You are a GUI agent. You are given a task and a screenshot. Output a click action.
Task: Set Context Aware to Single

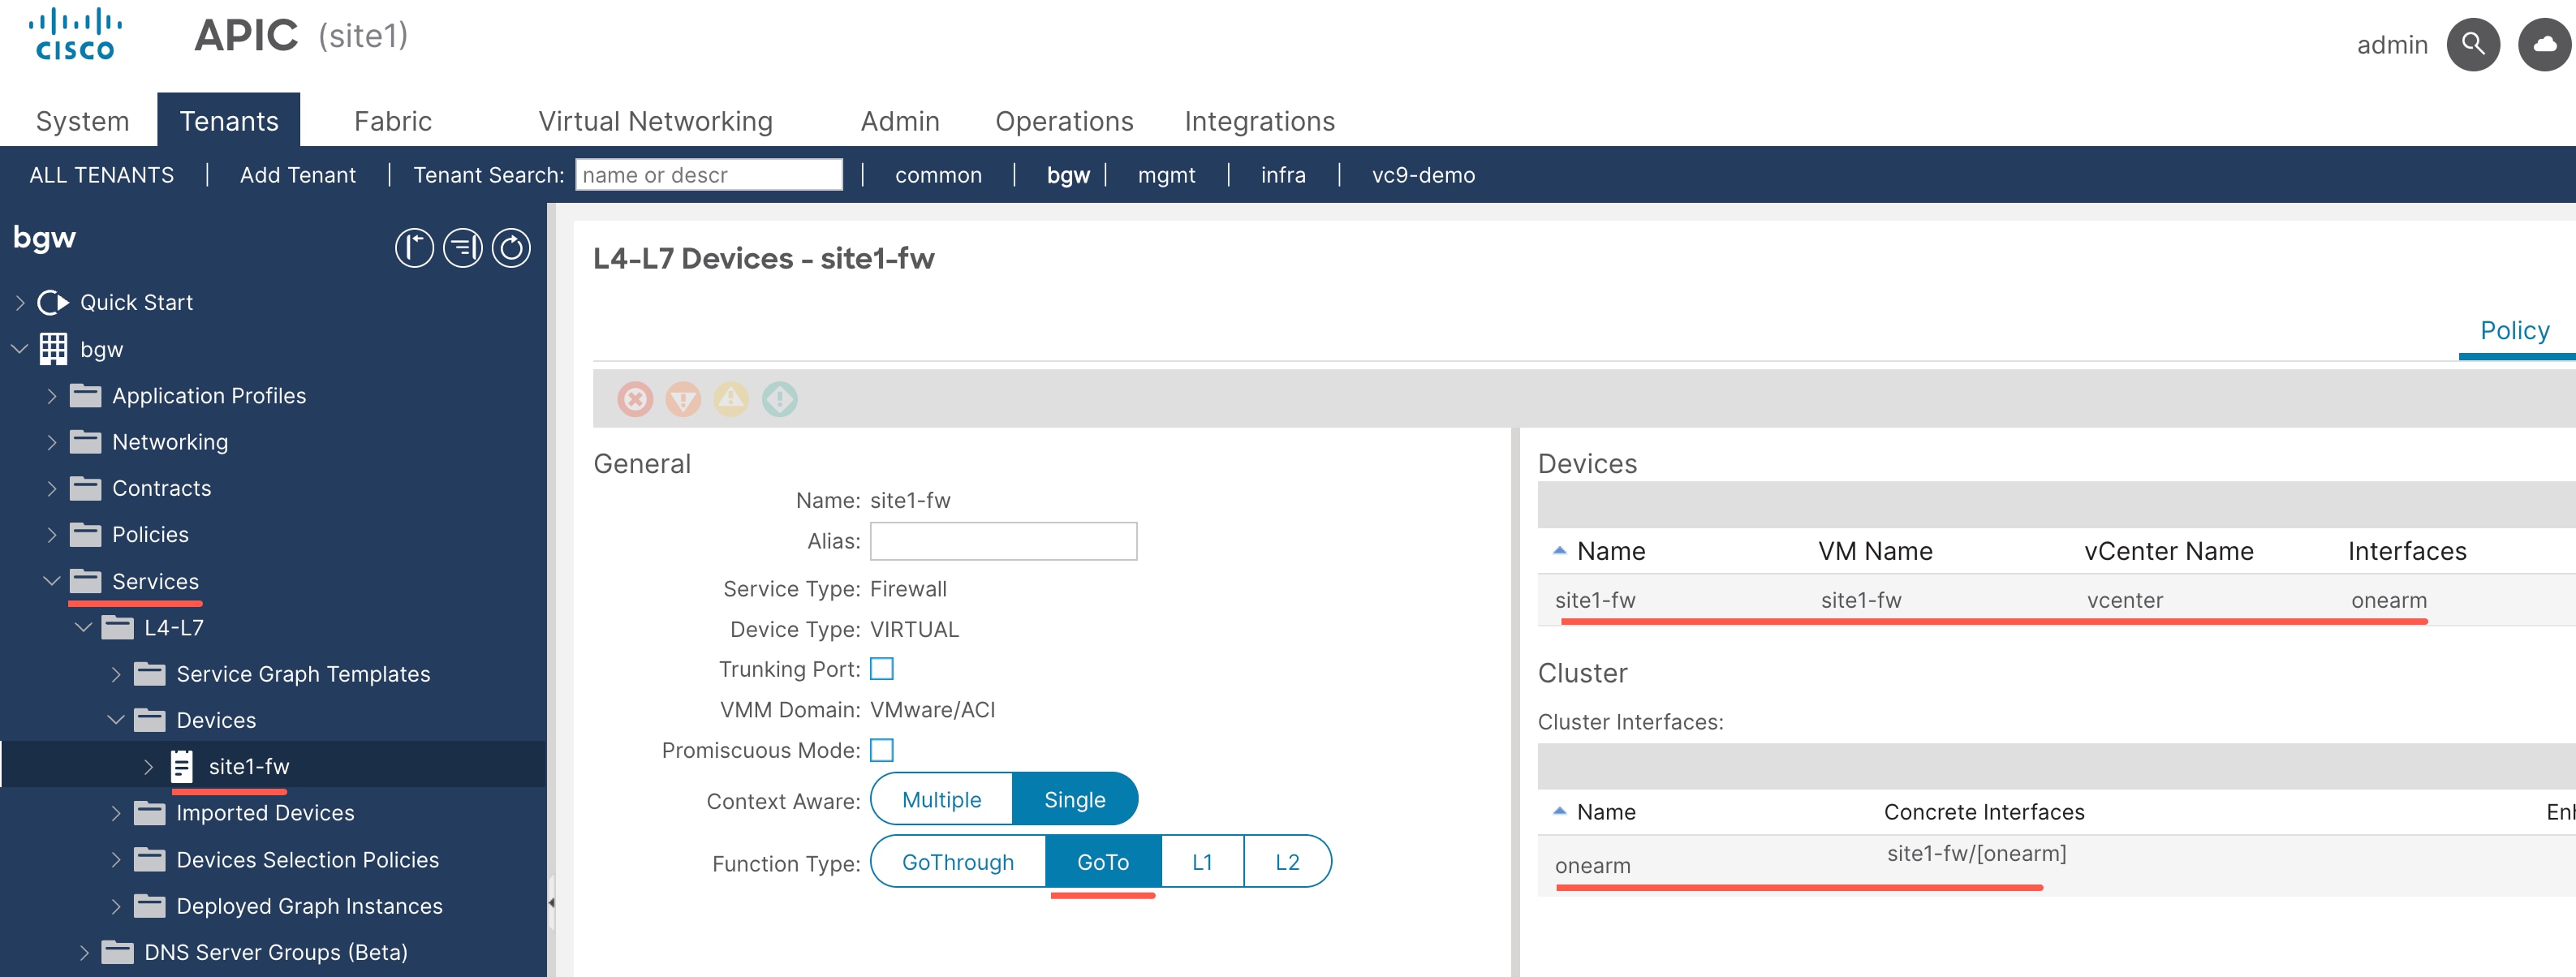click(1075, 799)
